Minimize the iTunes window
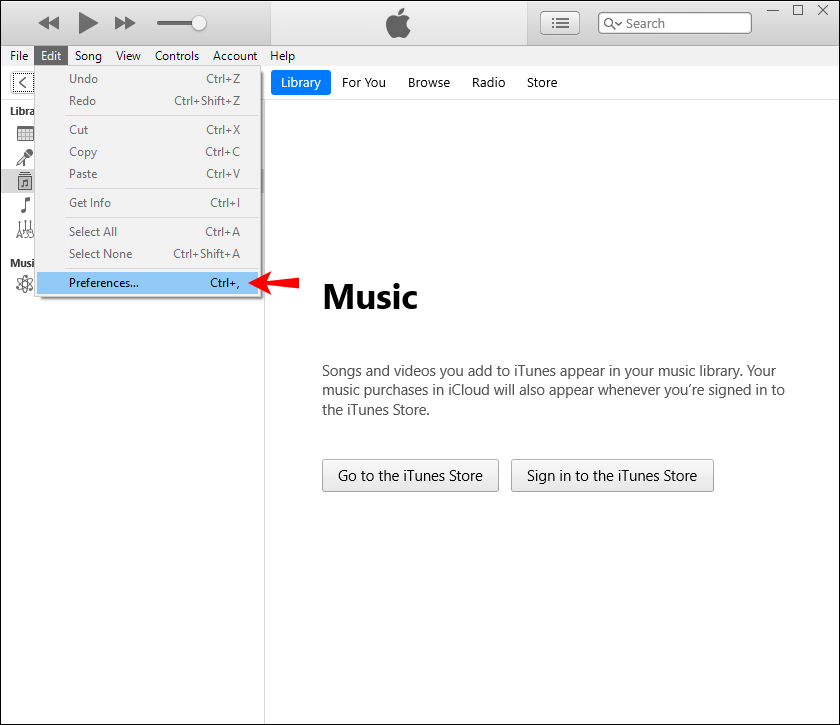Viewport: 840px width, 725px height. tap(773, 10)
